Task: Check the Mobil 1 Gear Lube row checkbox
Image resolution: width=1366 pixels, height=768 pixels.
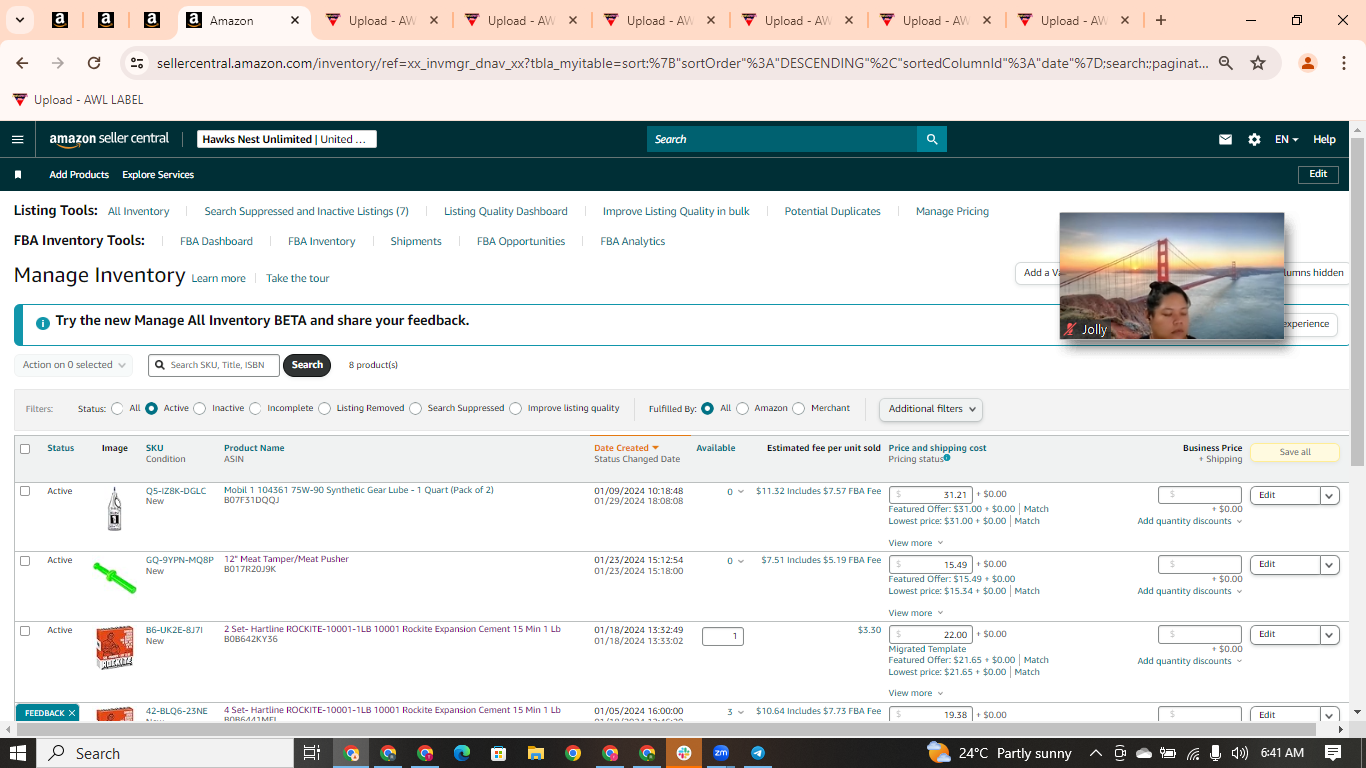Action: pos(25,491)
